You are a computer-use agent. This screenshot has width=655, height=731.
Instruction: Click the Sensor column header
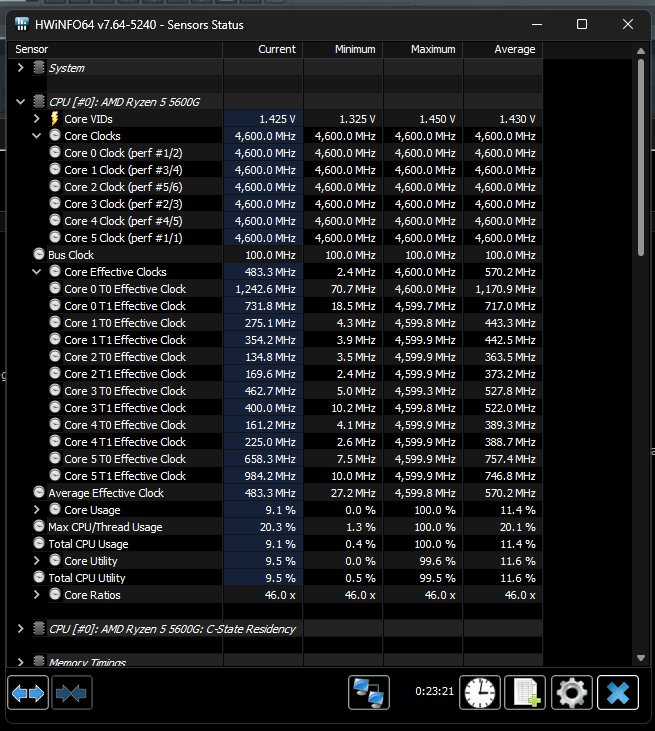[115, 49]
